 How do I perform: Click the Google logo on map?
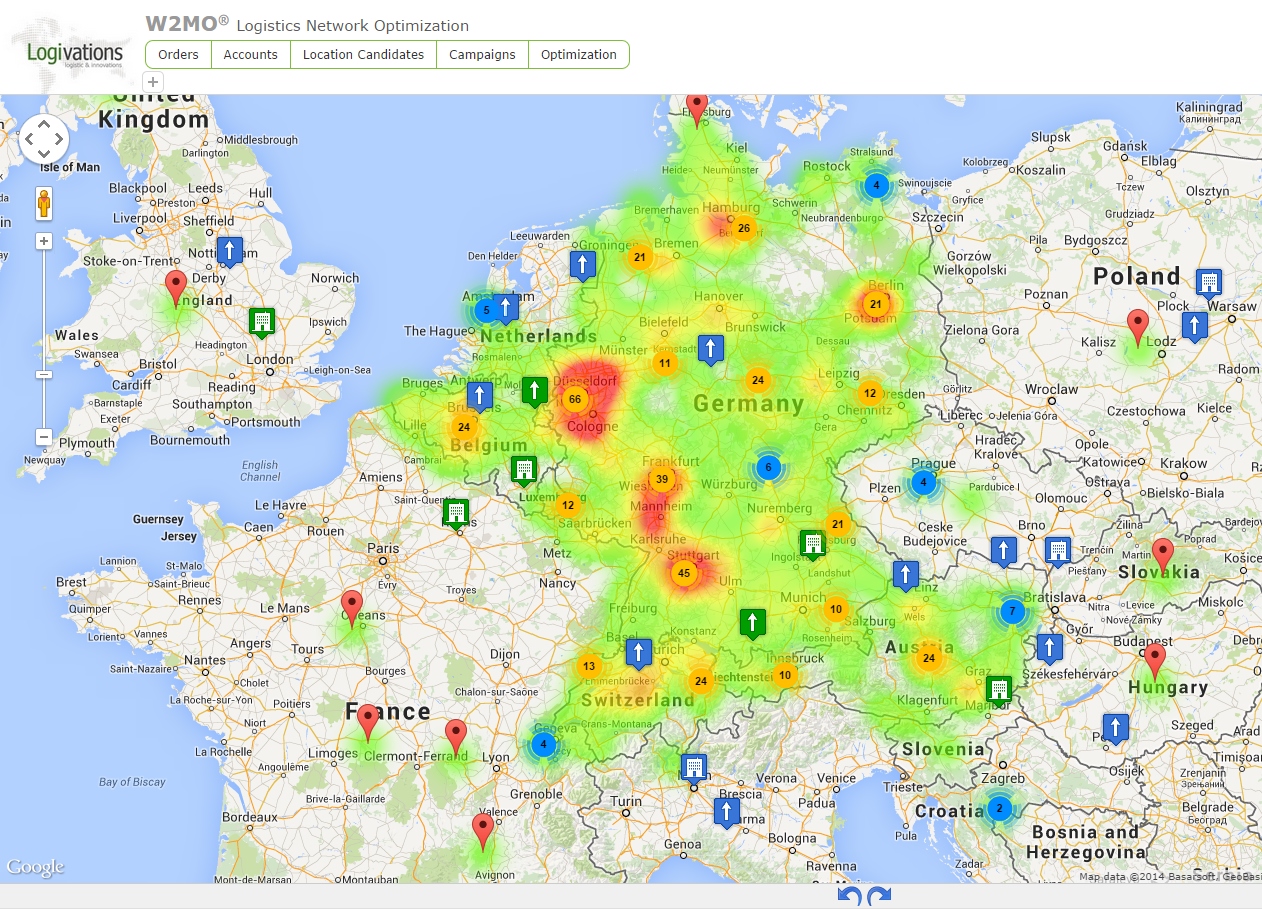35,867
